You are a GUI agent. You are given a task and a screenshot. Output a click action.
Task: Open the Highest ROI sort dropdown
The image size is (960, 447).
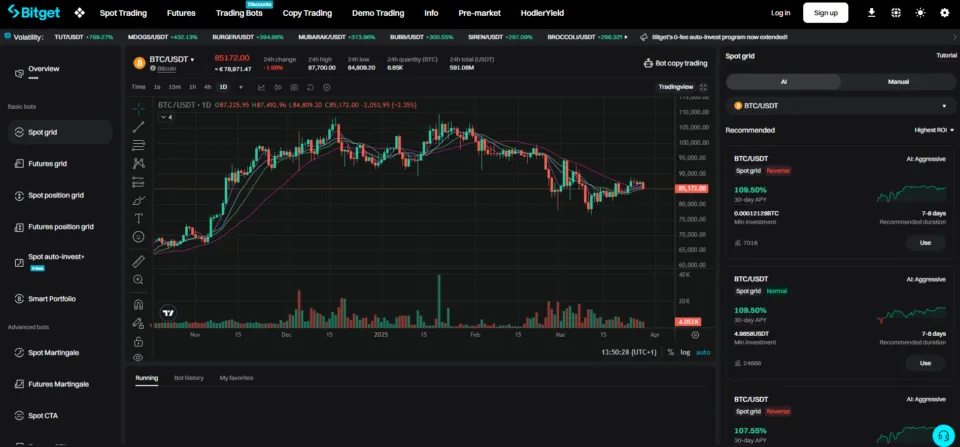(934, 130)
